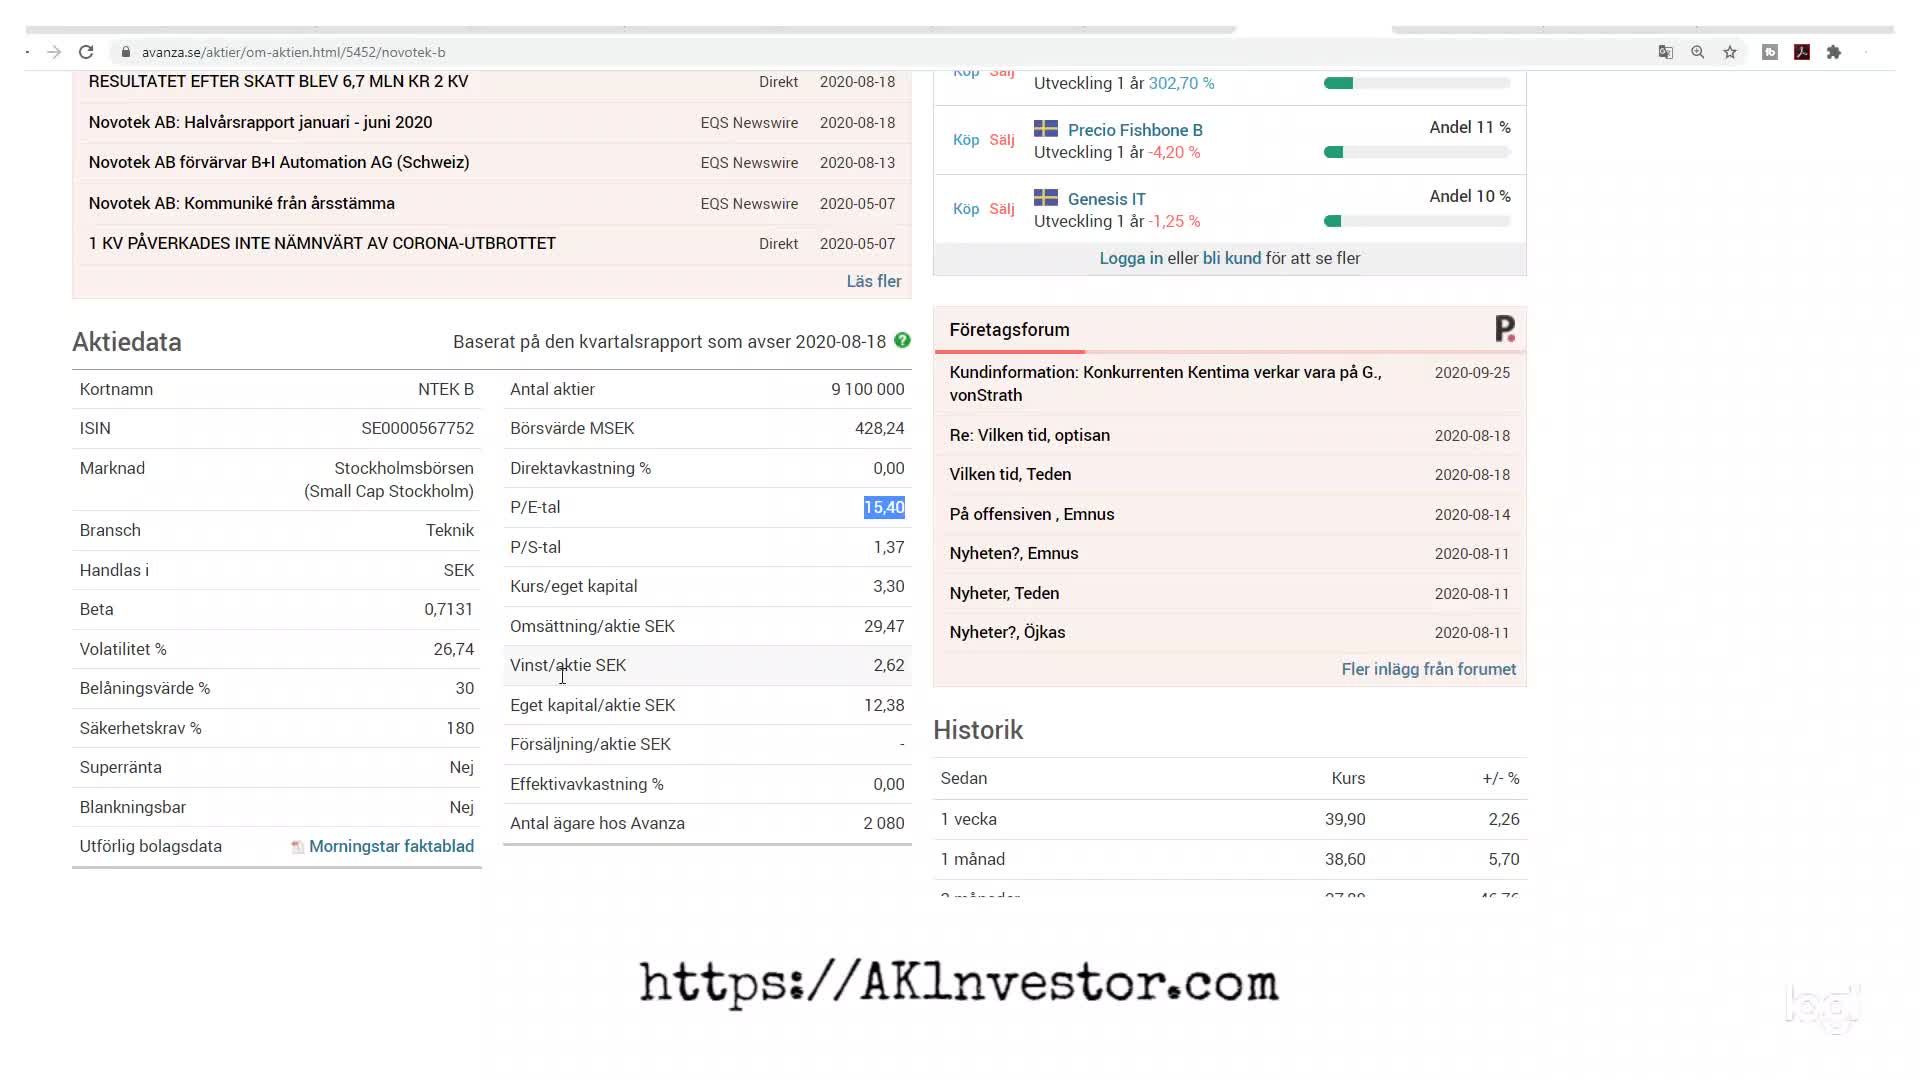Select the Aktiedata section heading
Image resolution: width=1920 pixels, height=1080 pixels.
(x=127, y=342)
